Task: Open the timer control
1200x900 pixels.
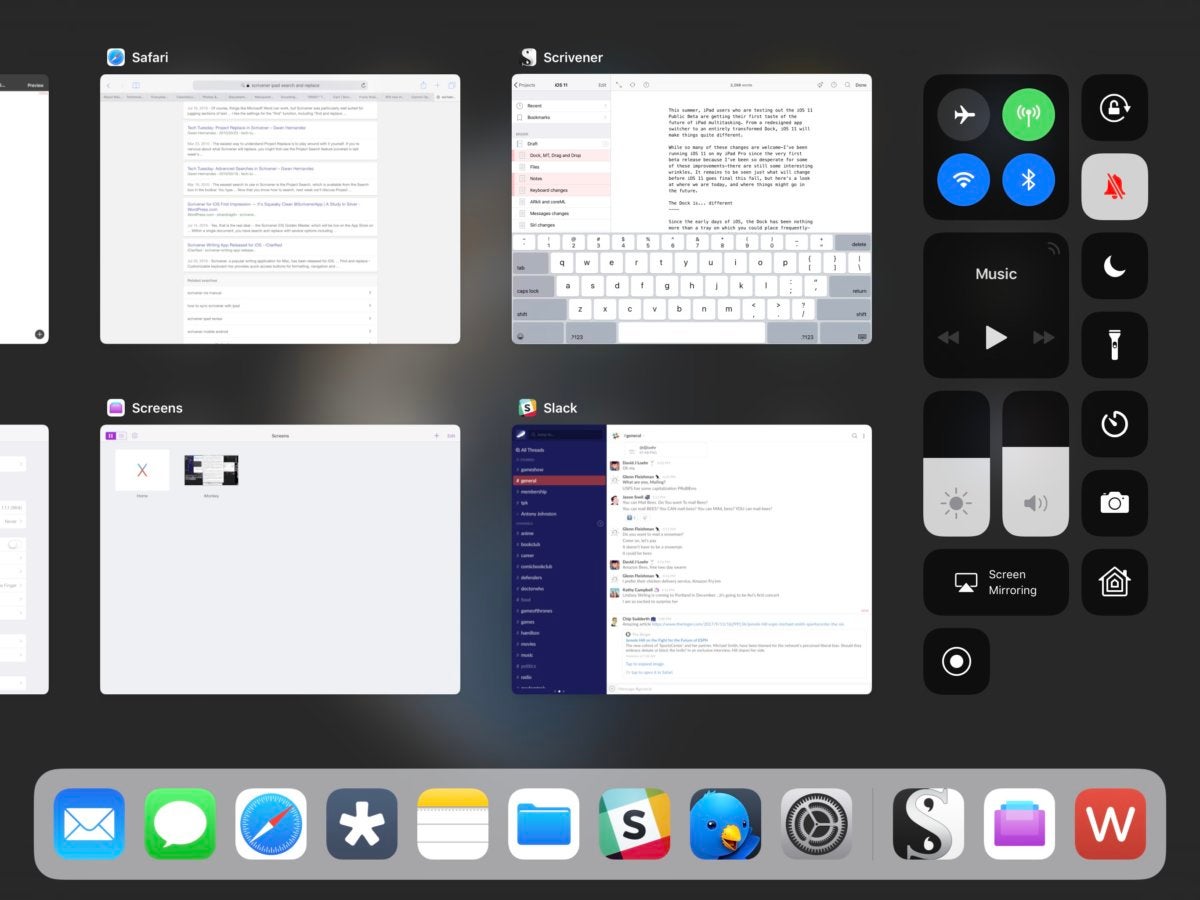Action: coord(1115,423)
